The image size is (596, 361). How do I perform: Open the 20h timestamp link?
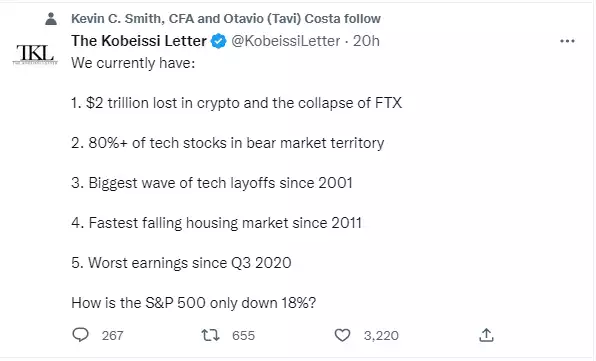366,41
